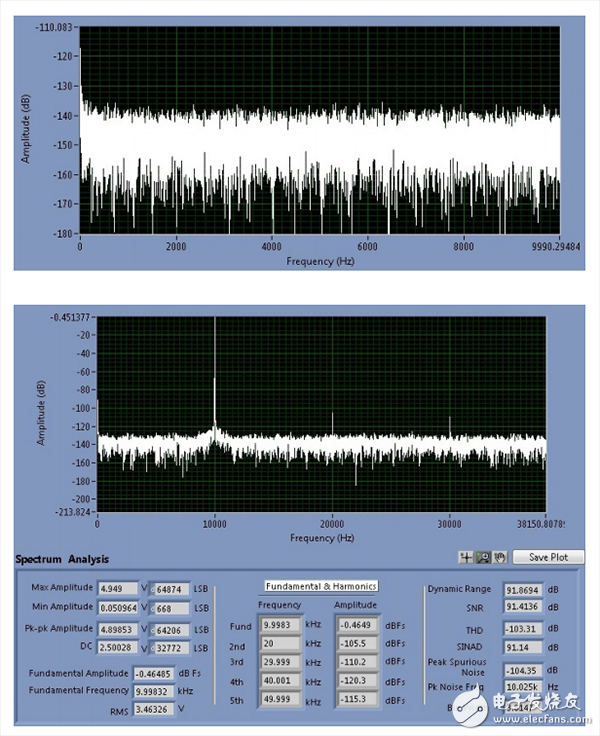600x736 pixels.
Task: Activate the graph zoom tool
Action: [482, 557]
